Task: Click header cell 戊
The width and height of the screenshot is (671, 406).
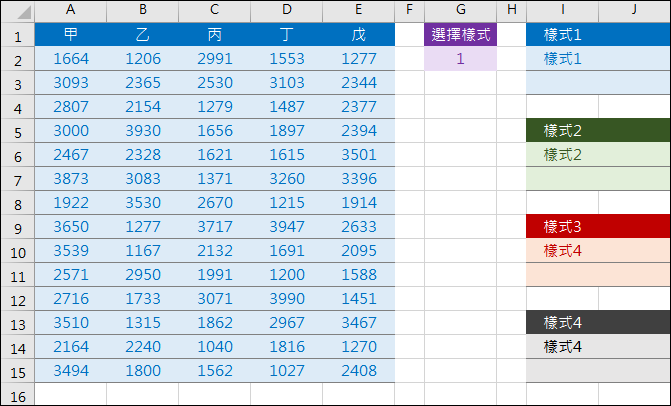Action: coord(359,35)
